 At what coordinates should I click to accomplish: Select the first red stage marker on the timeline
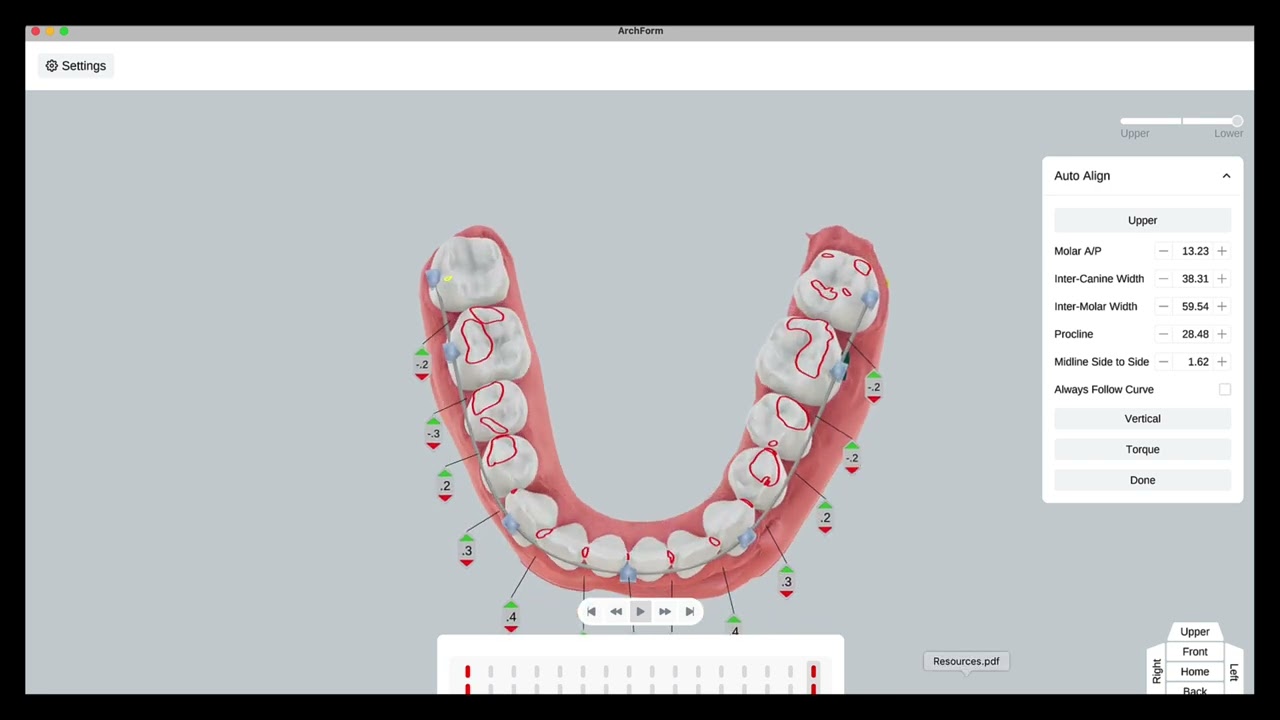tap(467, 673)
